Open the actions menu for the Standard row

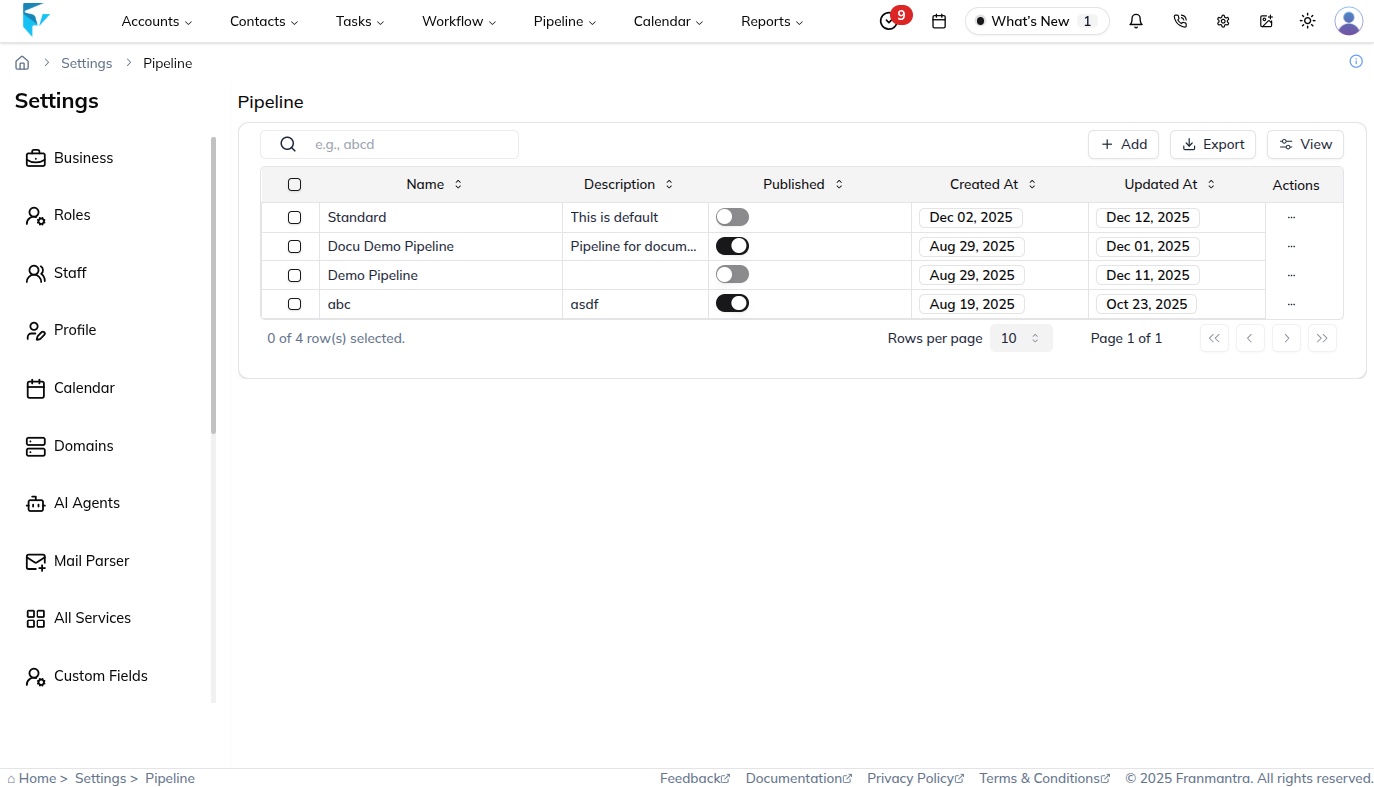(x=1291, y=217)
